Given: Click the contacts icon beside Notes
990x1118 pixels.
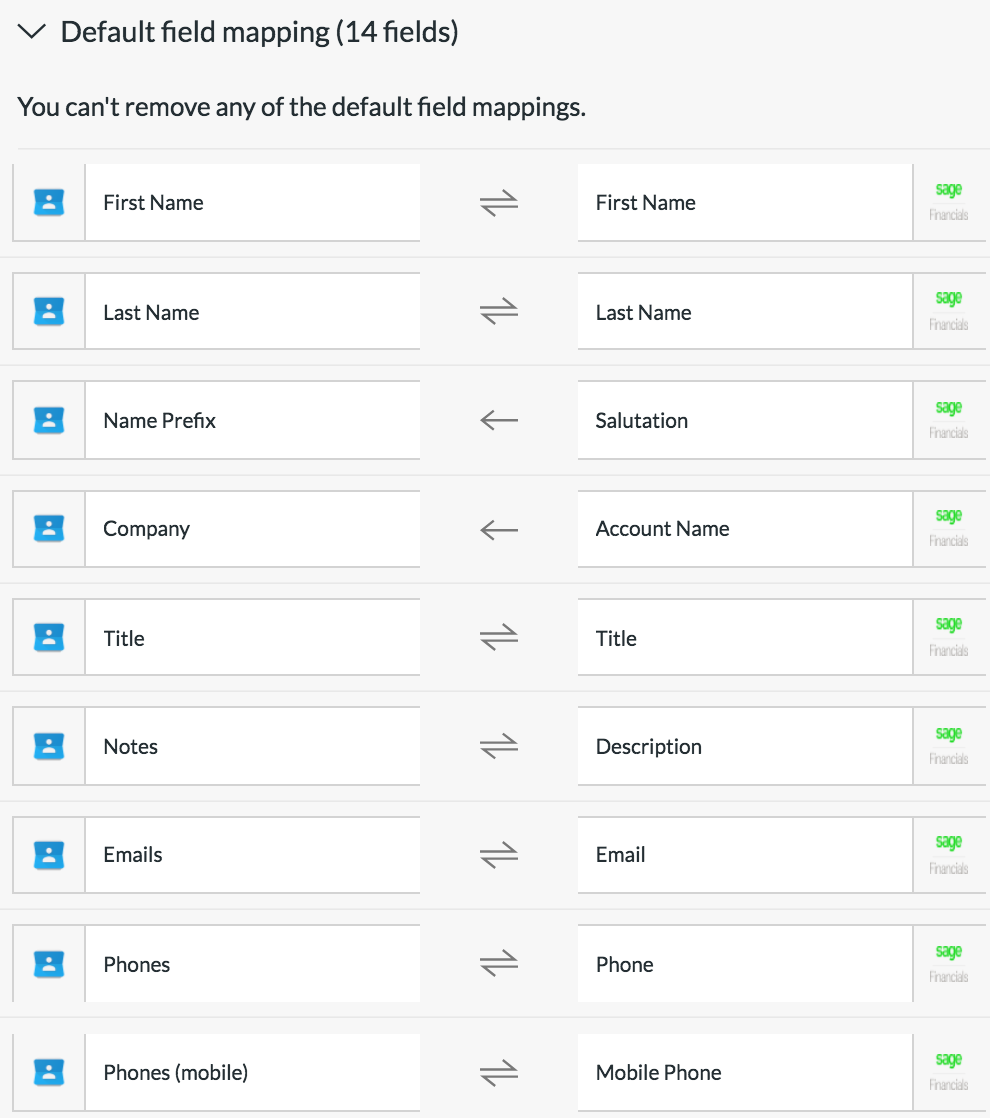Looking at the screenshot, I should pos(49,746).
